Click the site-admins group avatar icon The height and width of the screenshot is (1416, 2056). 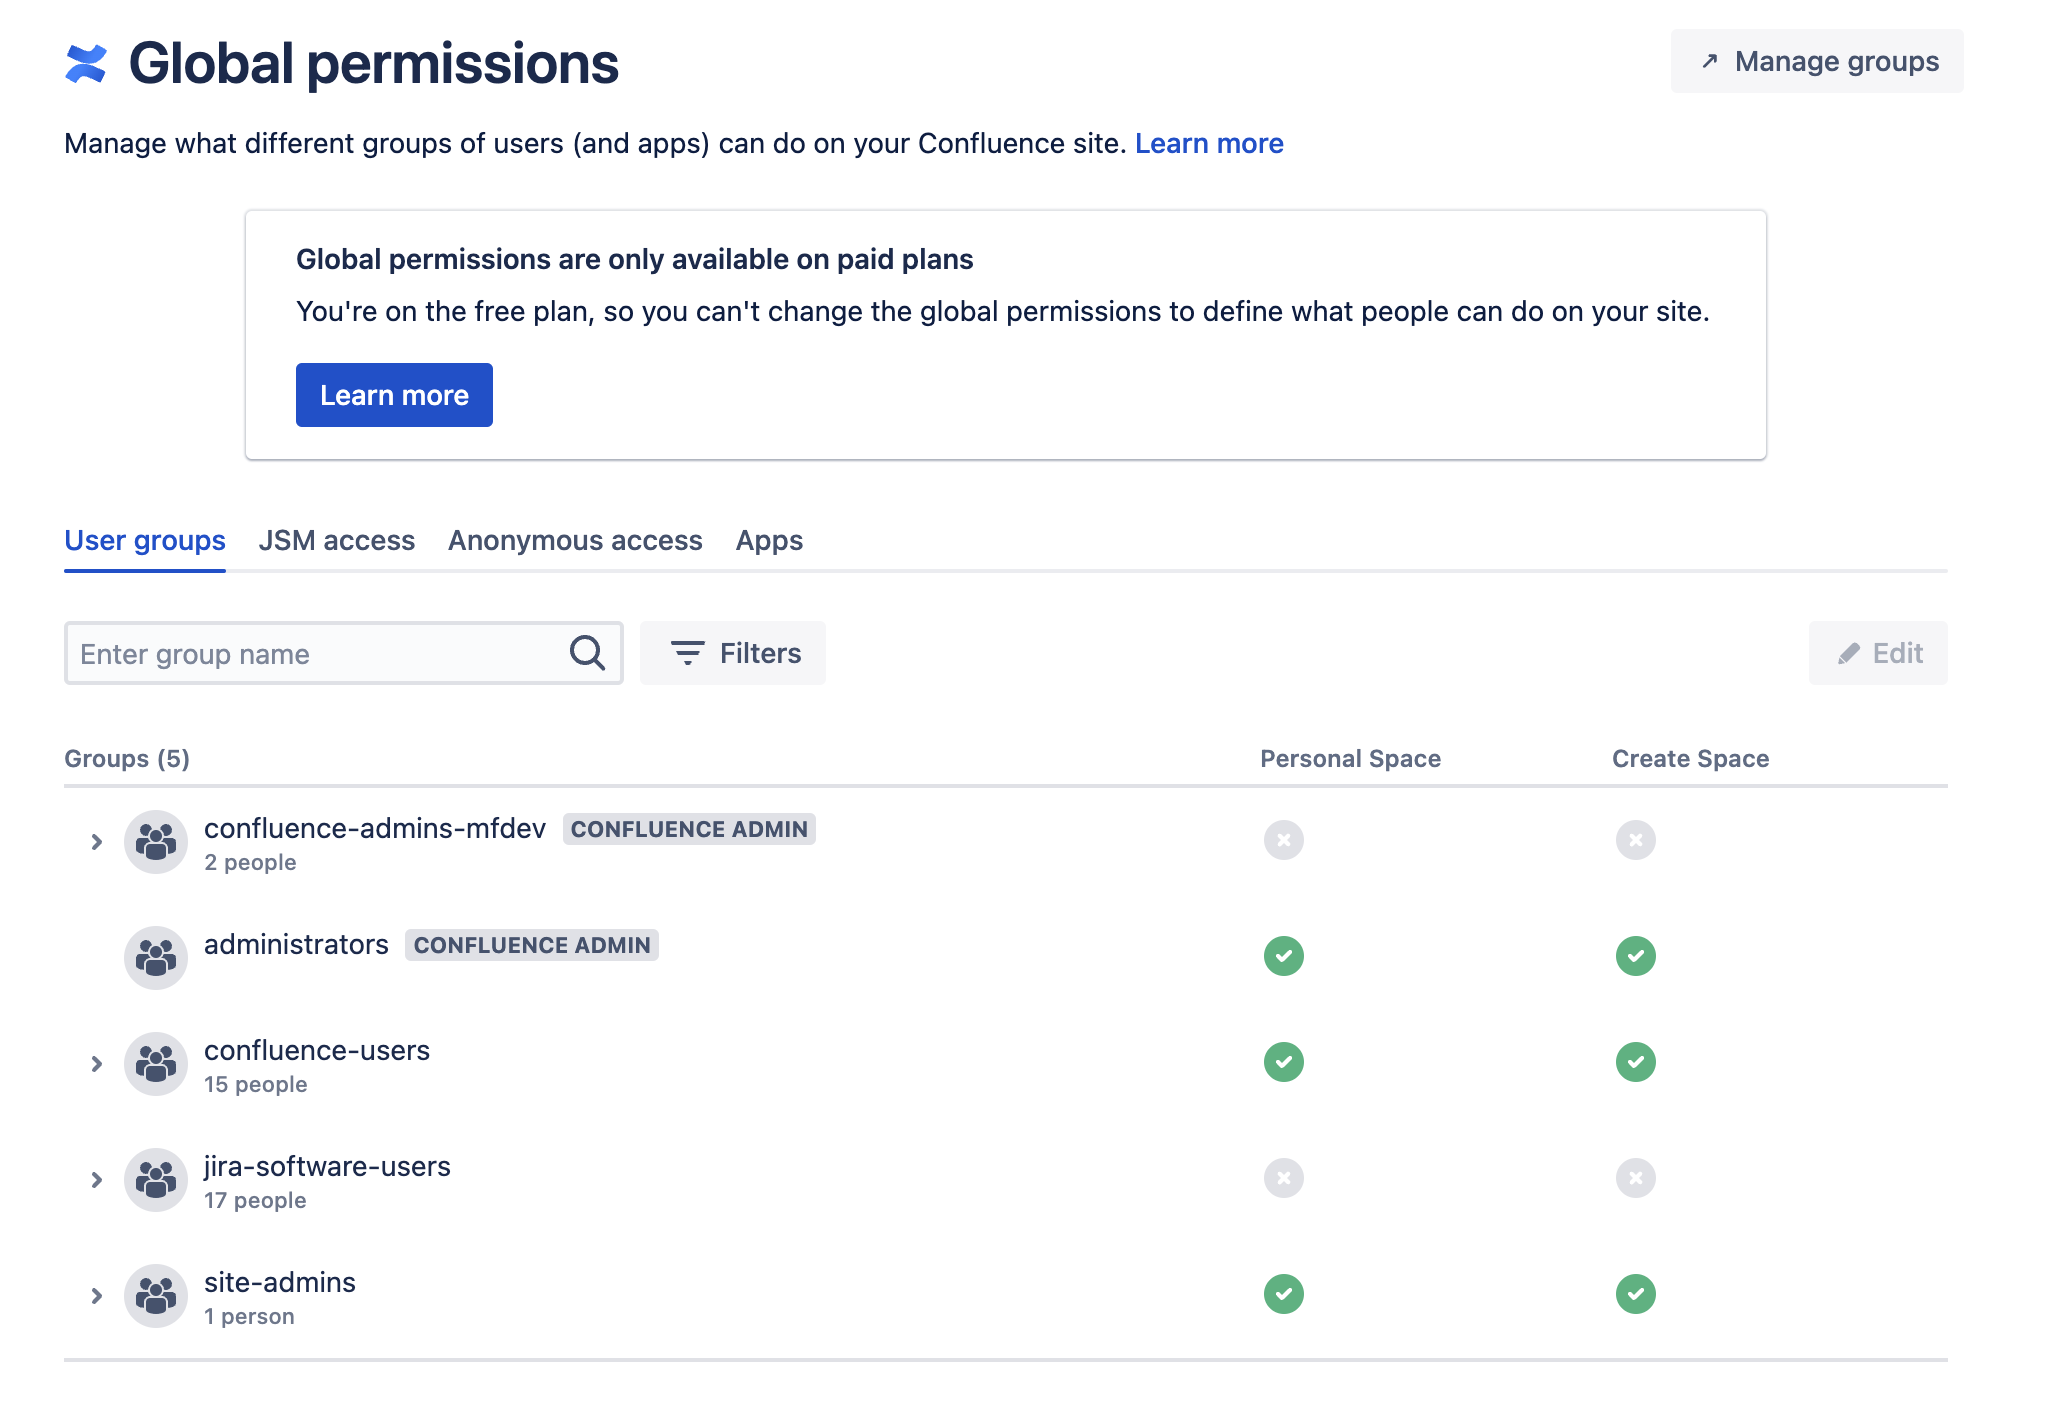[156, 1296]
